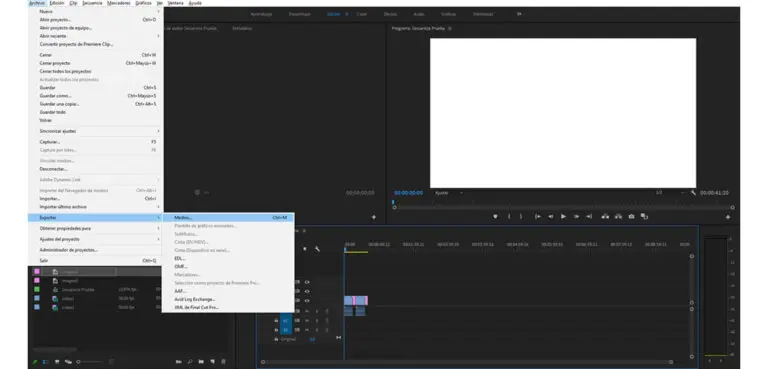
Task: Open the Nuevo submenu
Action: coord(96,11)
